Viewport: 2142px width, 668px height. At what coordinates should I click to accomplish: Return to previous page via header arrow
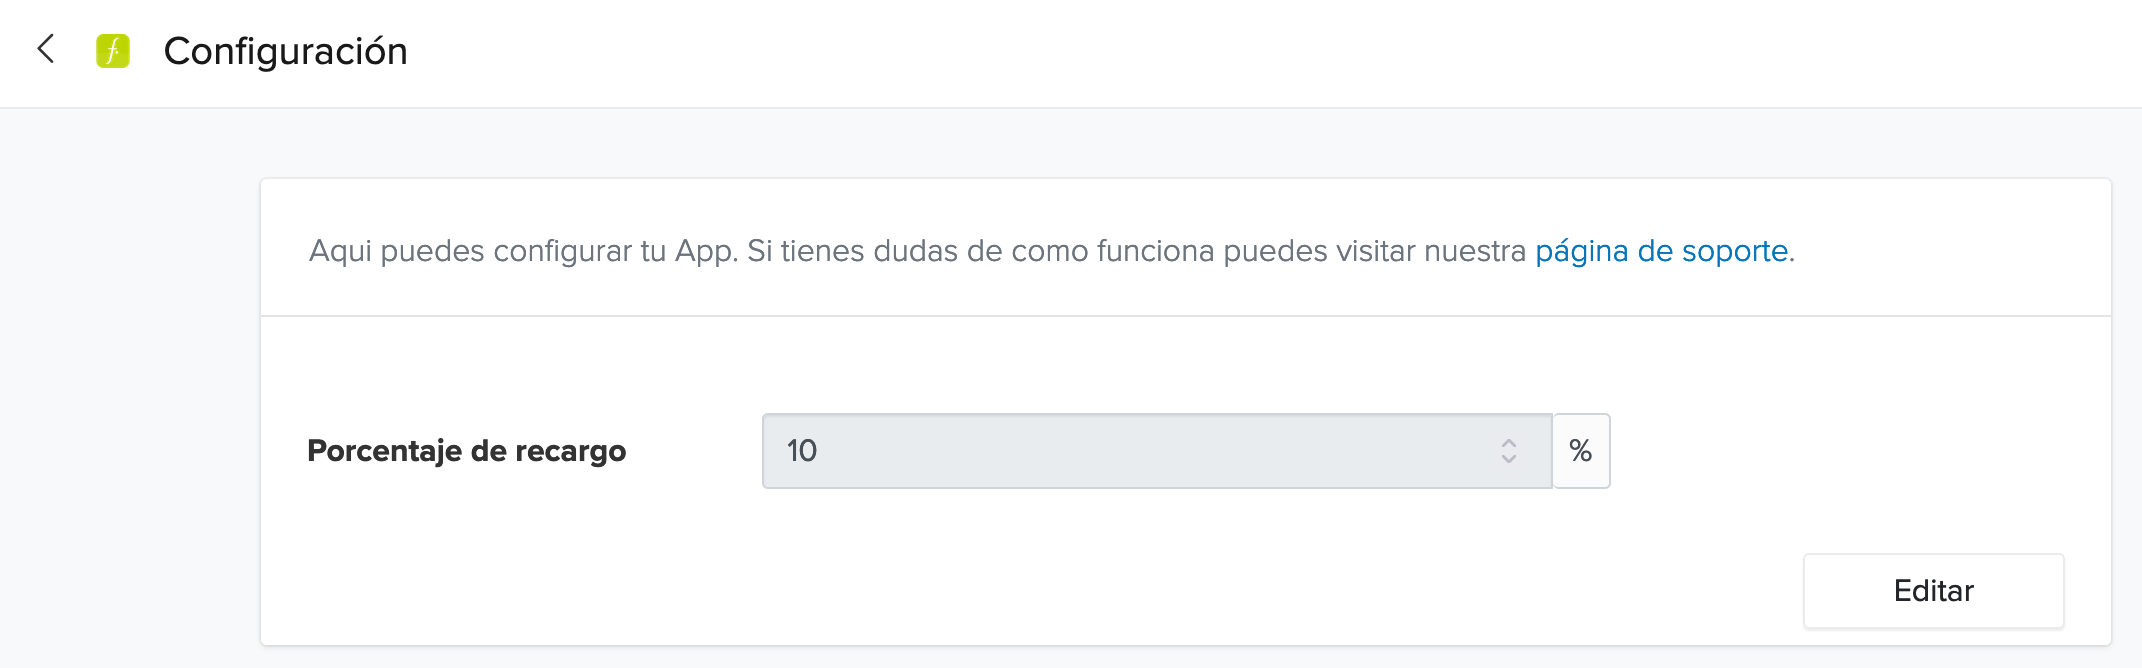tap(45, 49)
